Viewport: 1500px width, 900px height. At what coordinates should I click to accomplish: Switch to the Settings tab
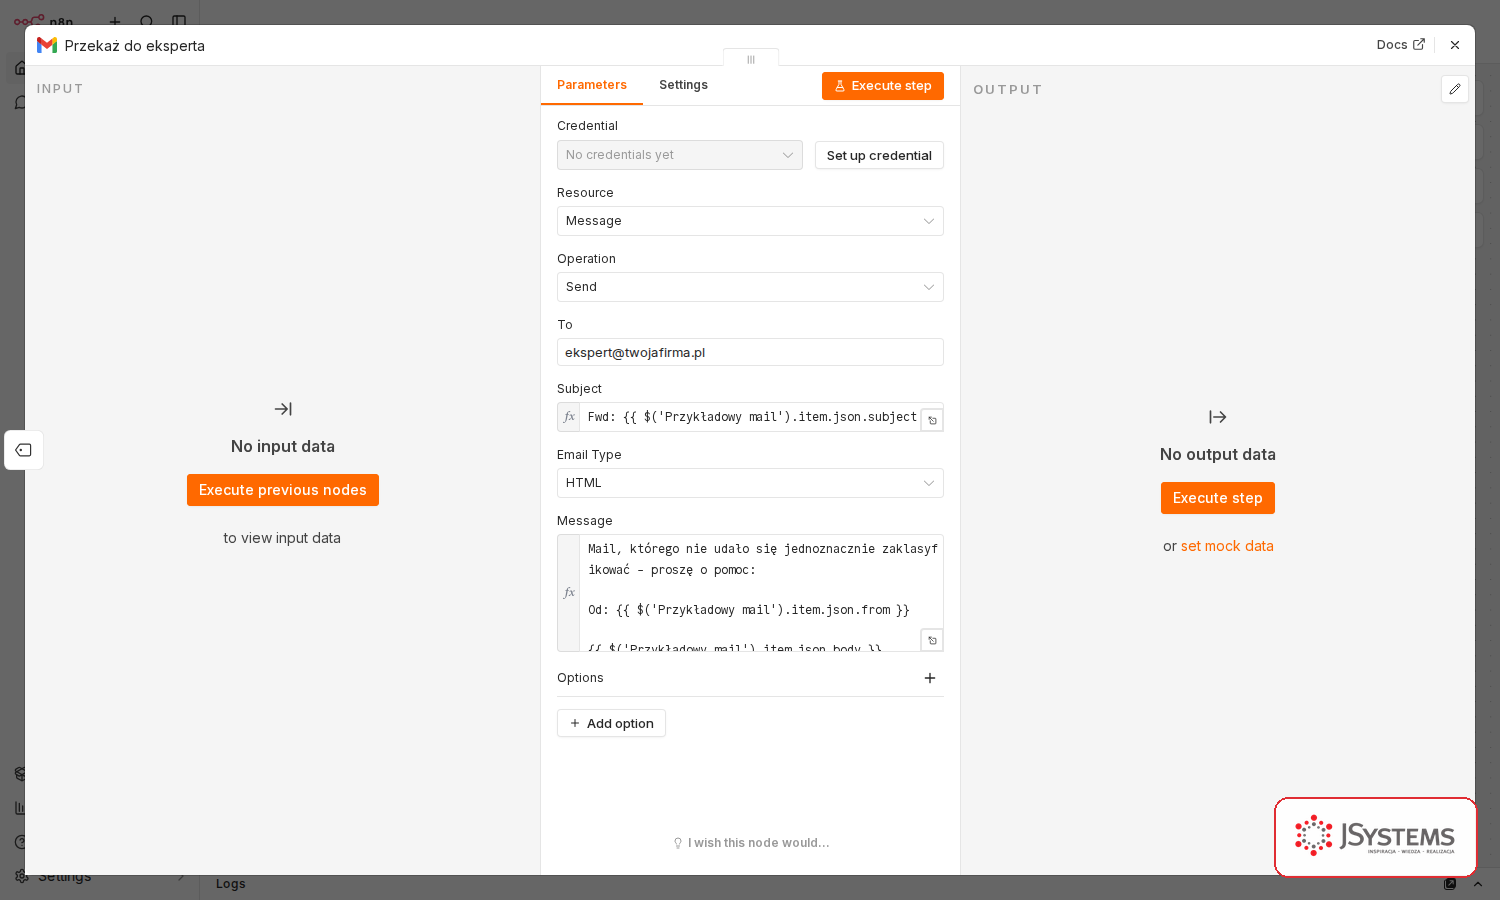click(683, 85)
